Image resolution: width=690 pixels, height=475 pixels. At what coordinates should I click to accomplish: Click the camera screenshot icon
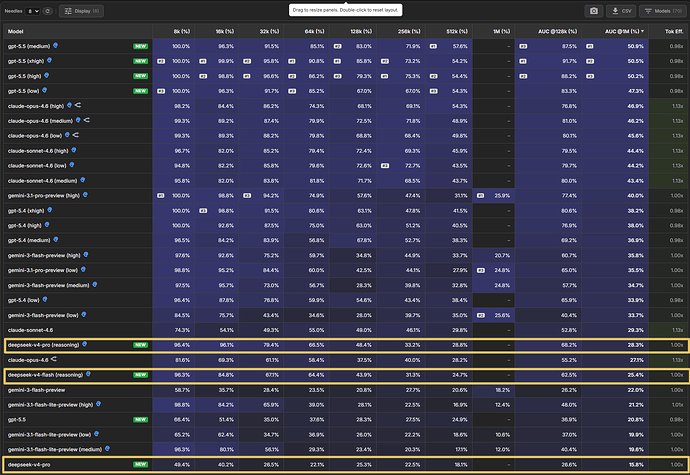[x=594, y=11]
